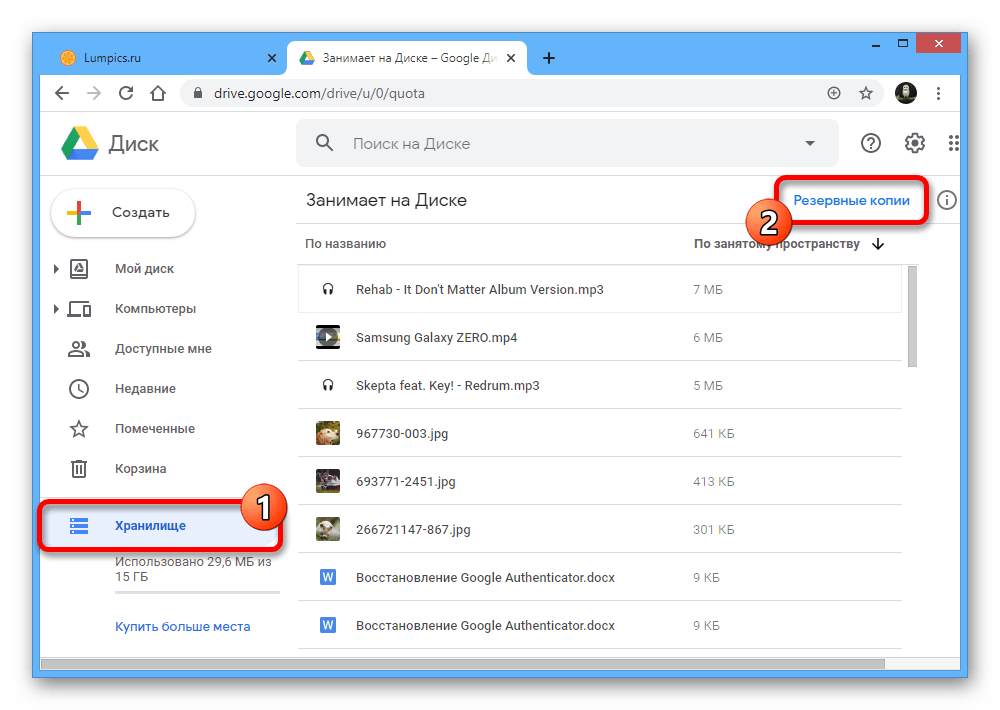Select Samsung Galaxy ZERO.mp4 thumbnail

coord(328,337)
